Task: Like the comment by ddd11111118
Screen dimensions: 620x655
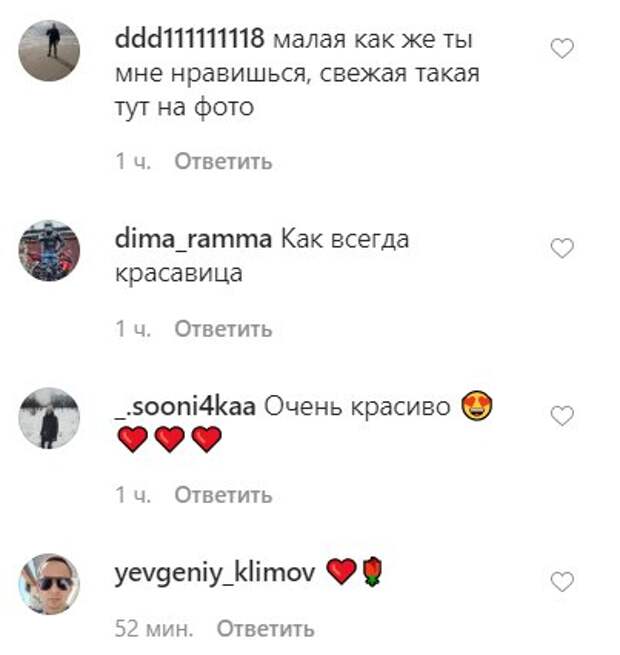Action: coord(562,48)
